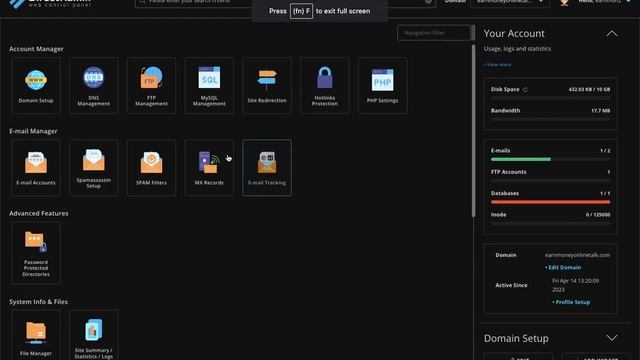Open DNS Management

[93, 85]
